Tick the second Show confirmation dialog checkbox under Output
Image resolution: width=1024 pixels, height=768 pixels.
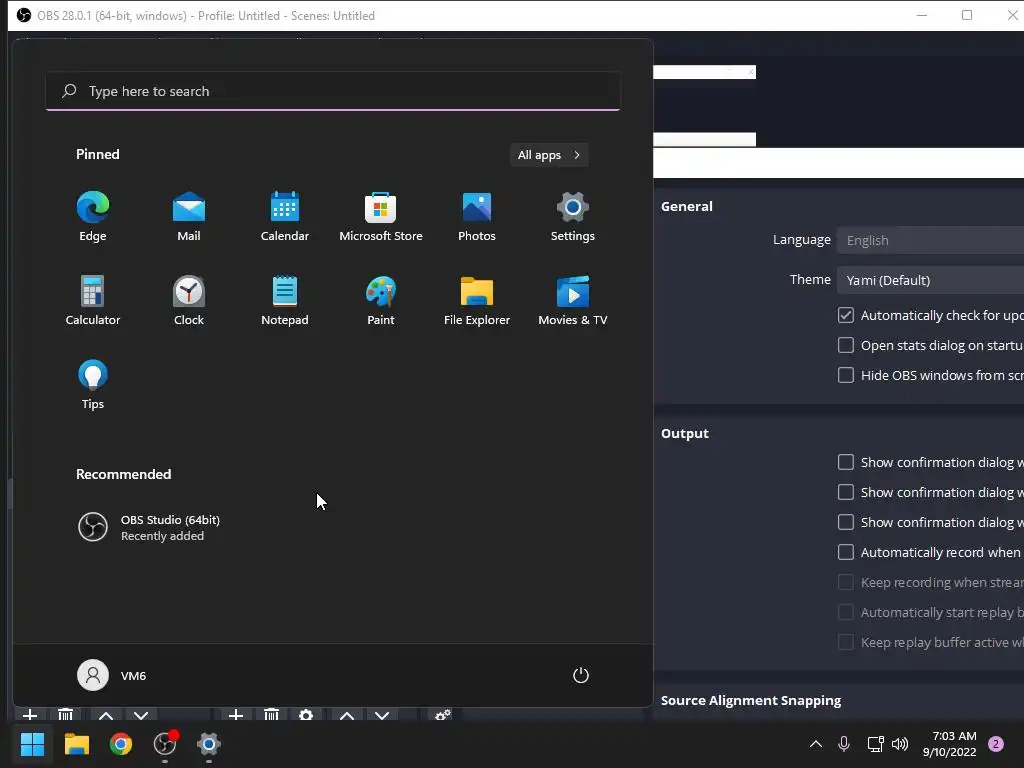846,492
